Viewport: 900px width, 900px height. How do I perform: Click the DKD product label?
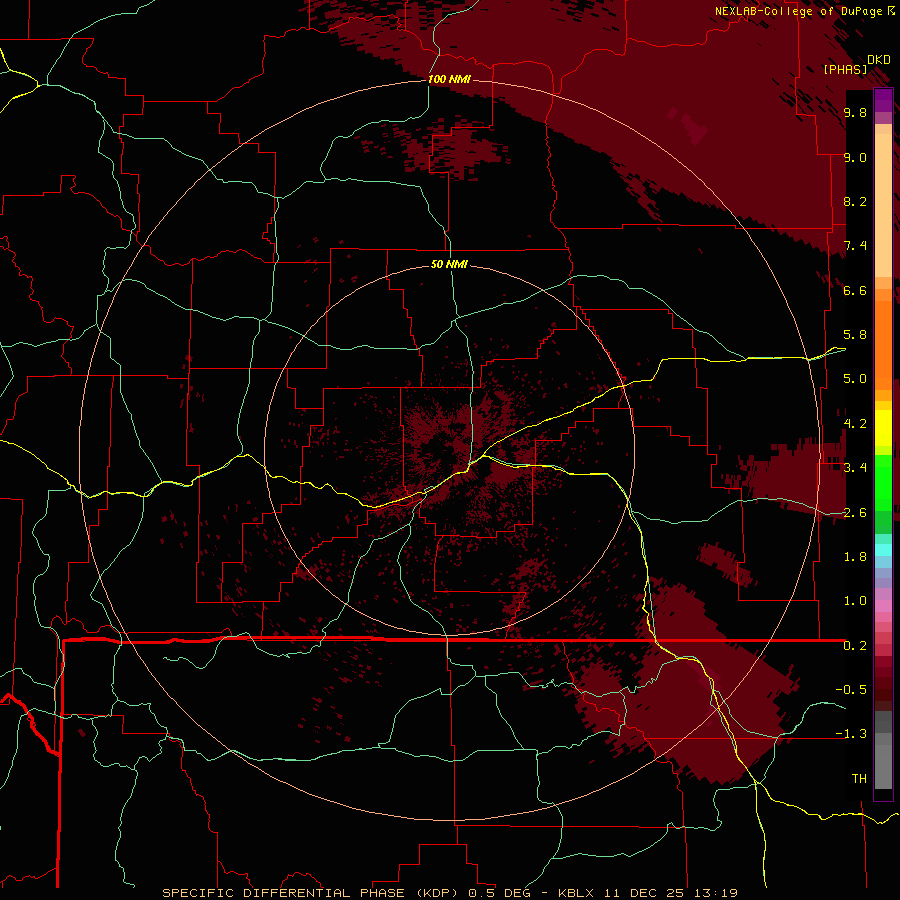878,59
